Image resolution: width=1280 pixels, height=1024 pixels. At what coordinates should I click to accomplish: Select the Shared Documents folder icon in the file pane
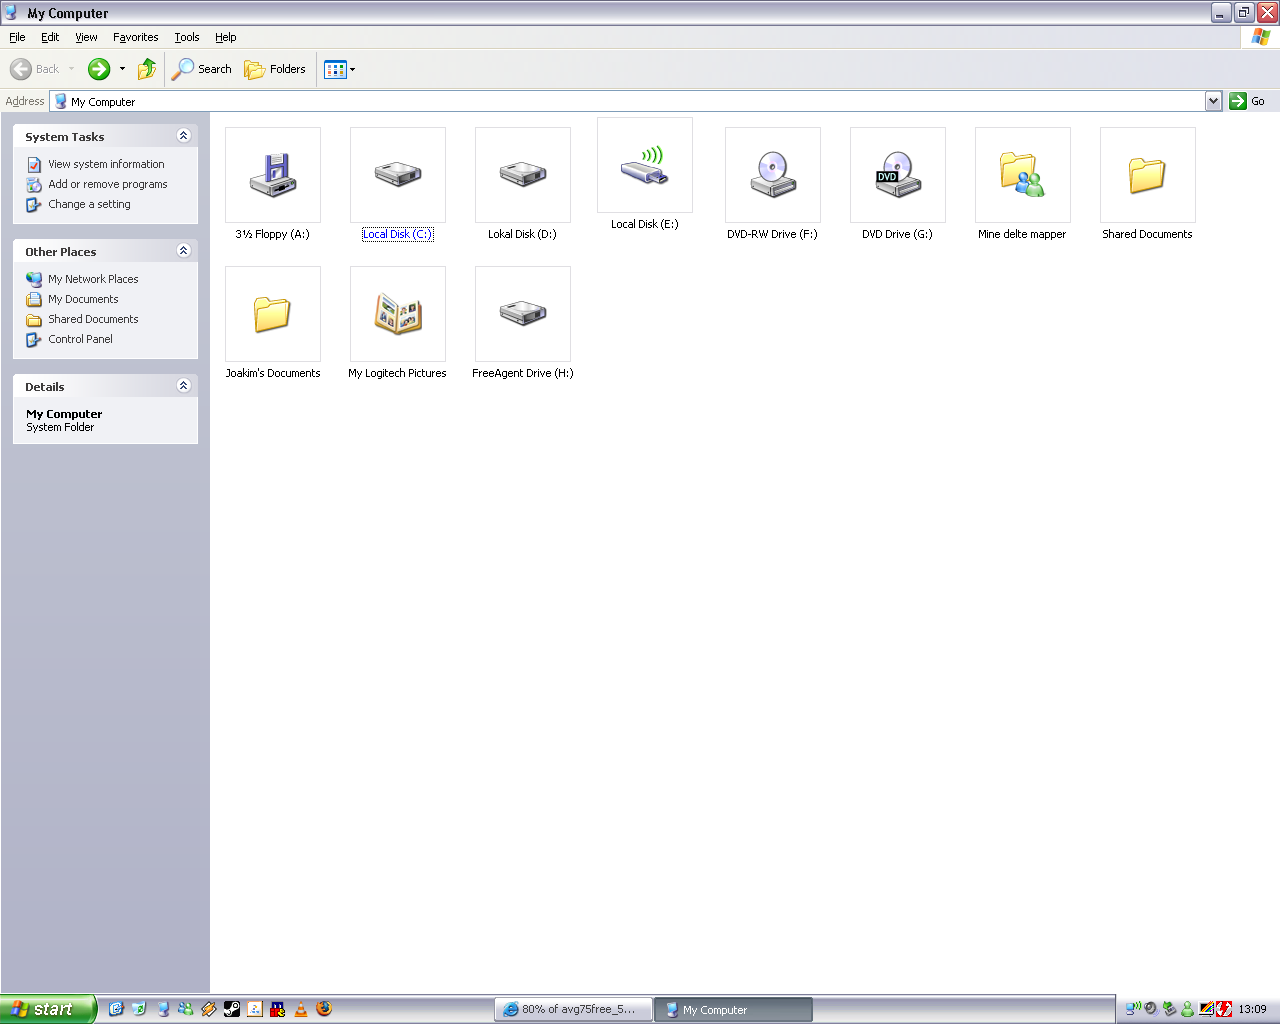click(x=1148, y=175)
